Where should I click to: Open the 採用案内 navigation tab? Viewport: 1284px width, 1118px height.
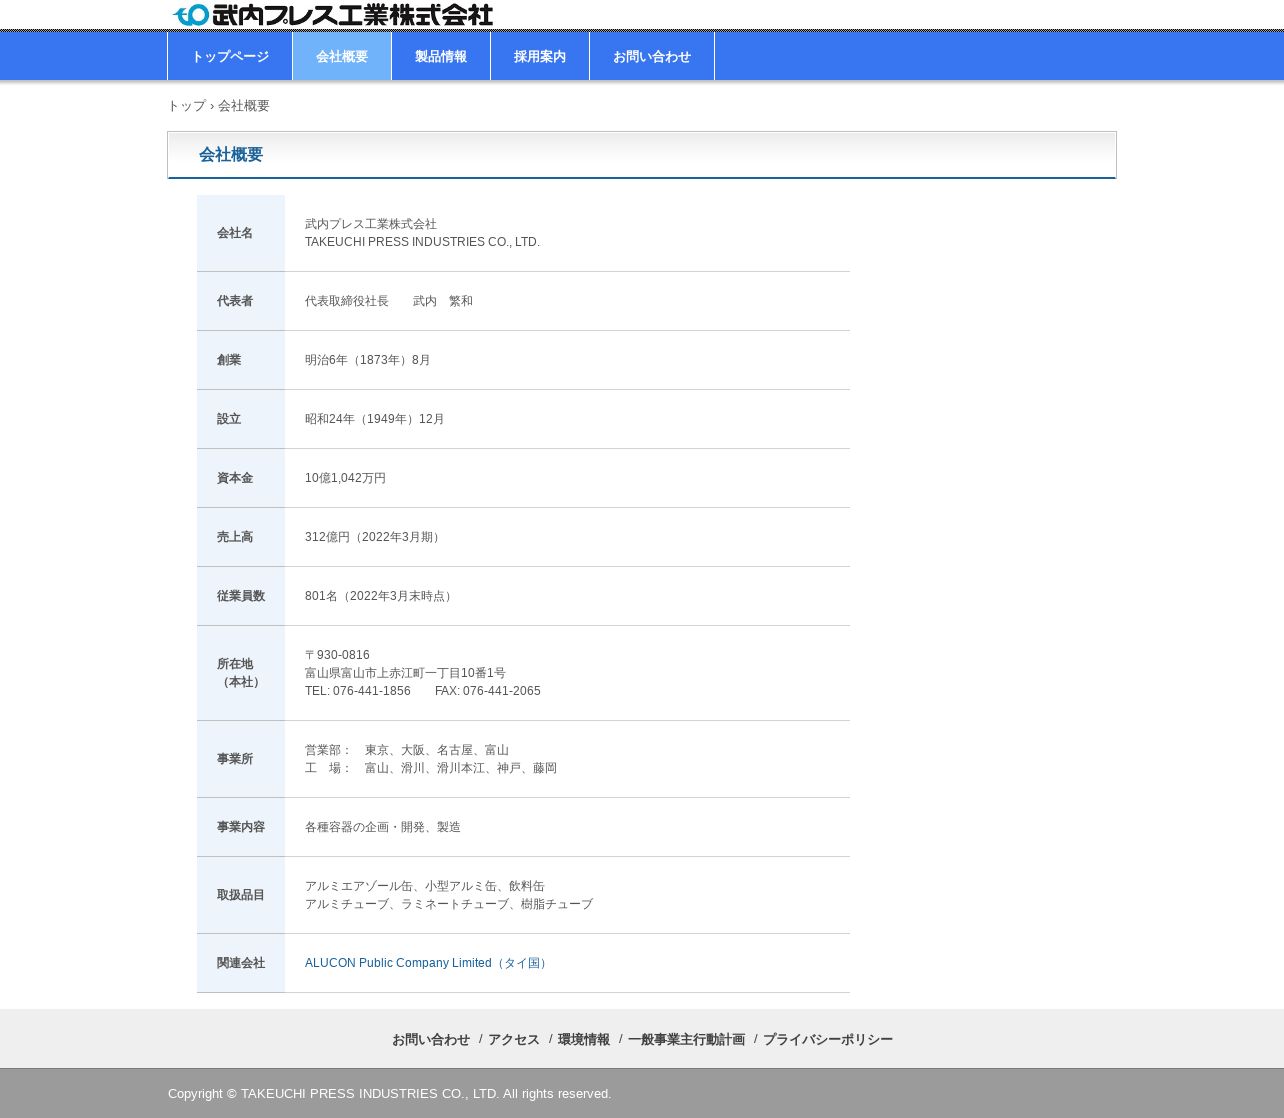point(540,56)
